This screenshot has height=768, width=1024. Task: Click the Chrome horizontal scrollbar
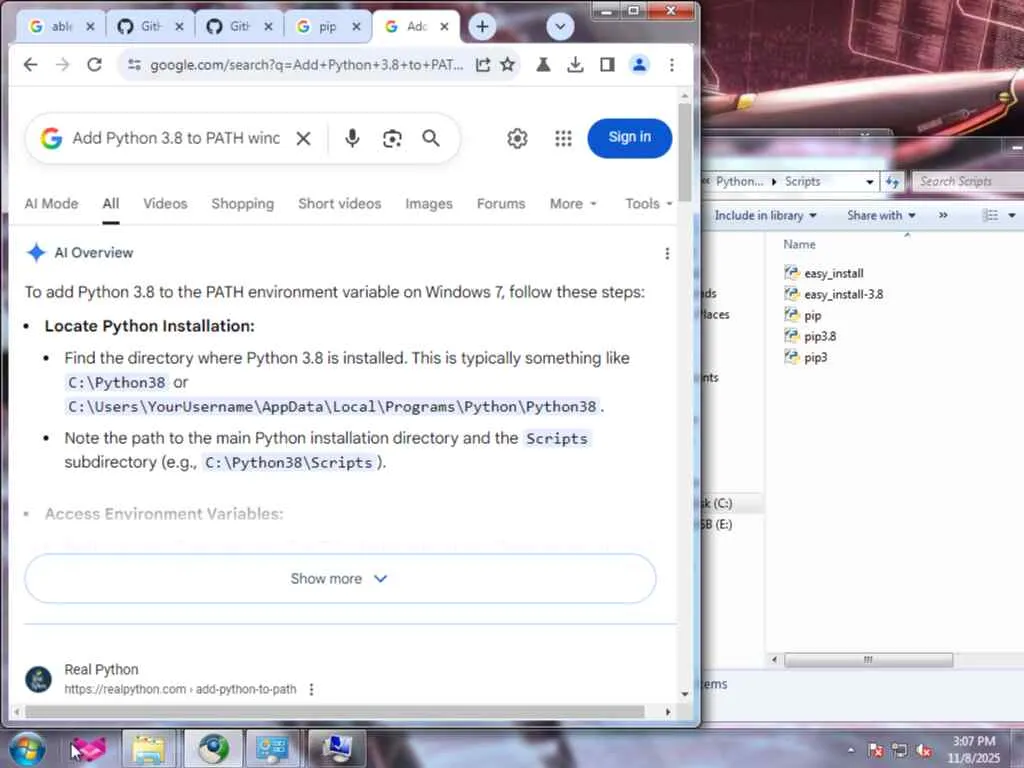(x=335, y=711)
